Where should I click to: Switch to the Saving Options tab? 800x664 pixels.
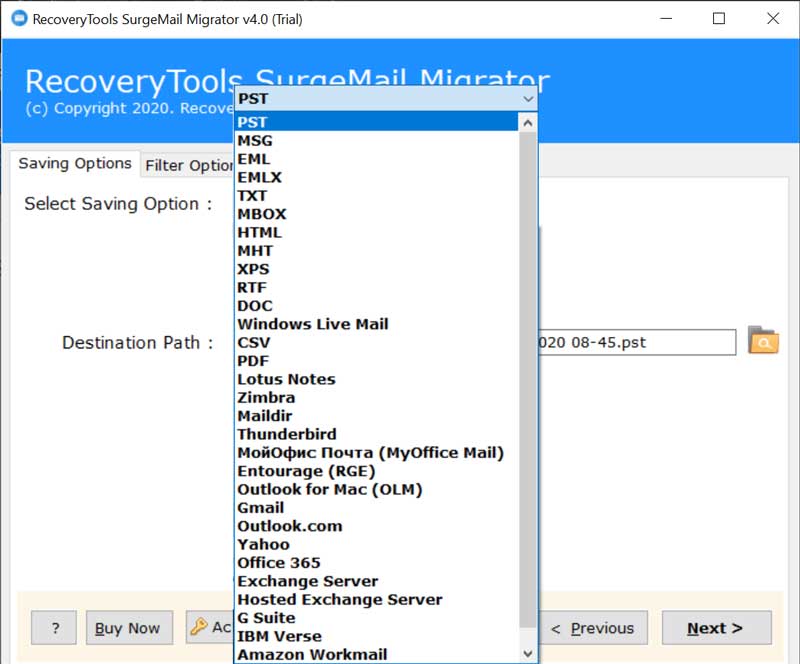click(75, 163)
